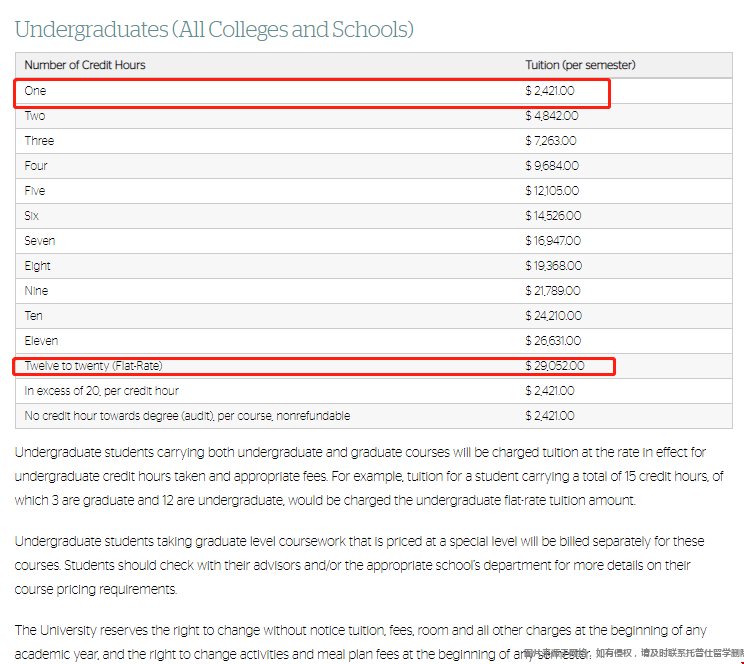Screen dimensions: 744x664
Task: Select the 'One' credit hour cell
Action: 35,91
